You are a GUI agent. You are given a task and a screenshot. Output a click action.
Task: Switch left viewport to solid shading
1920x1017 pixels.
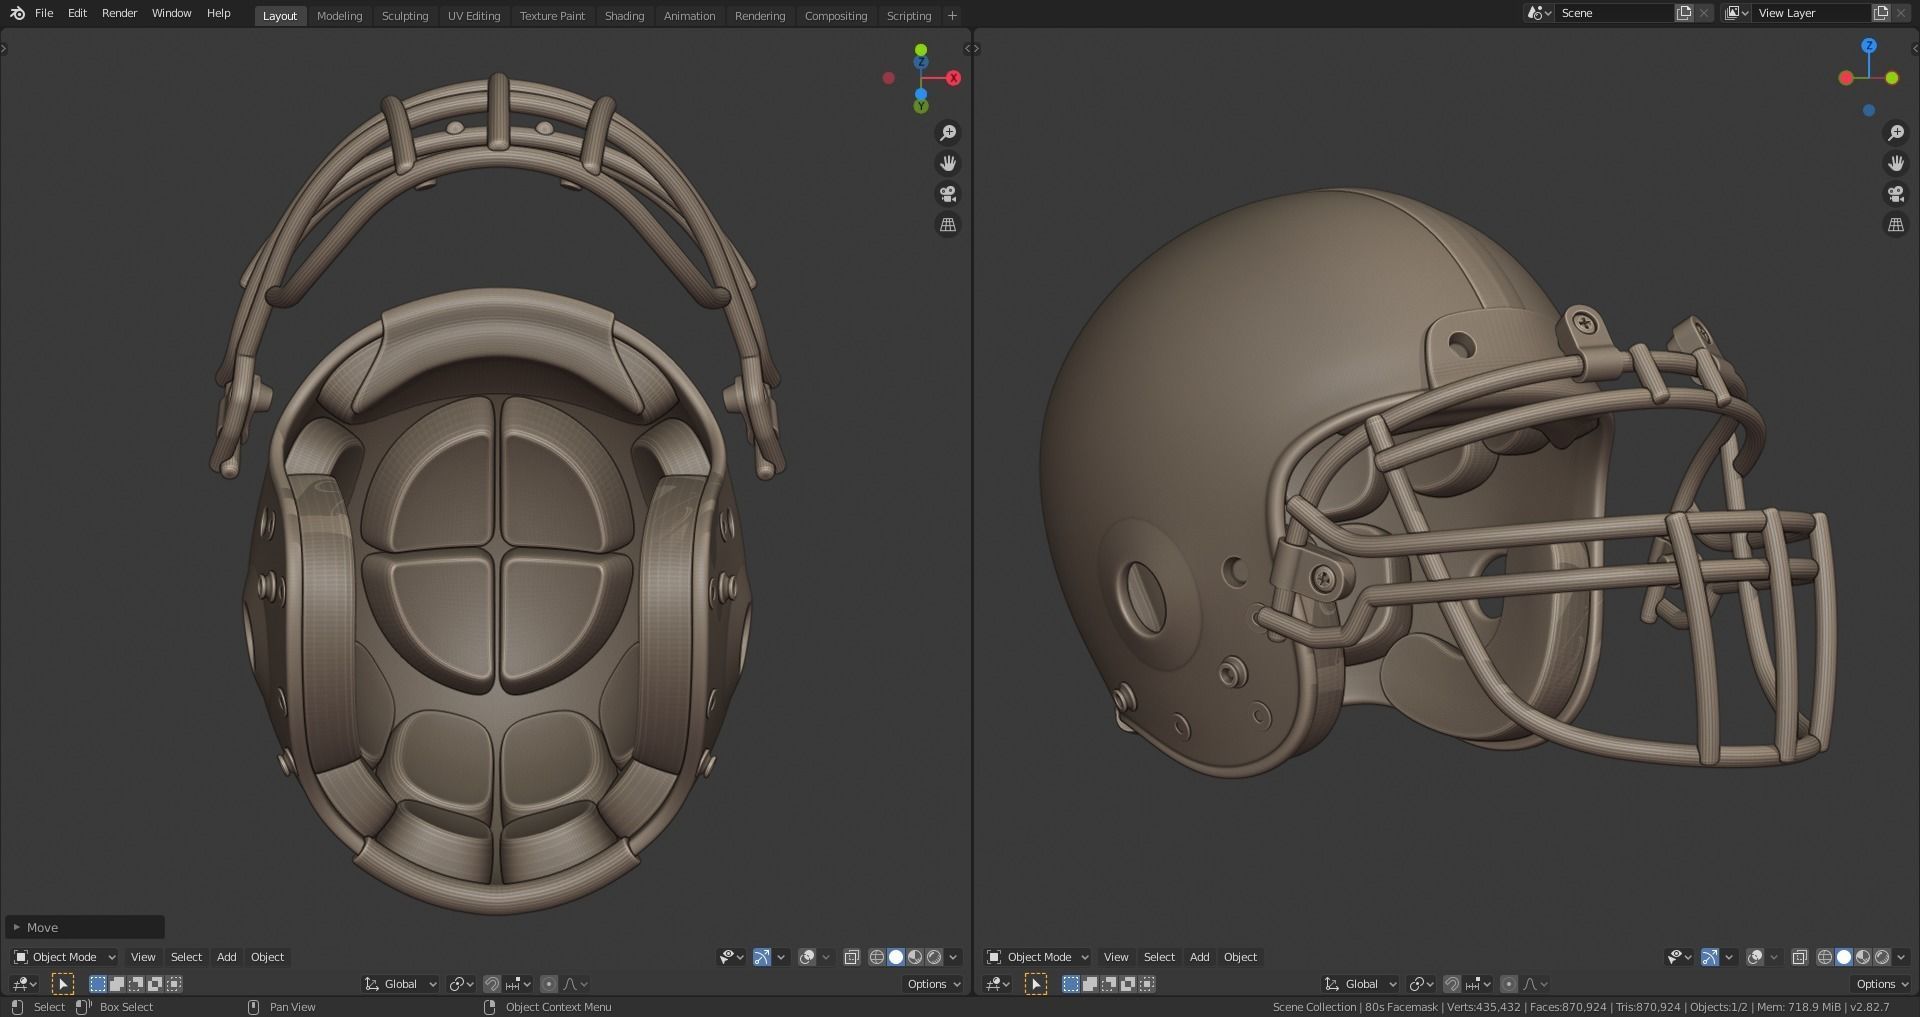(x=896, y=957)
